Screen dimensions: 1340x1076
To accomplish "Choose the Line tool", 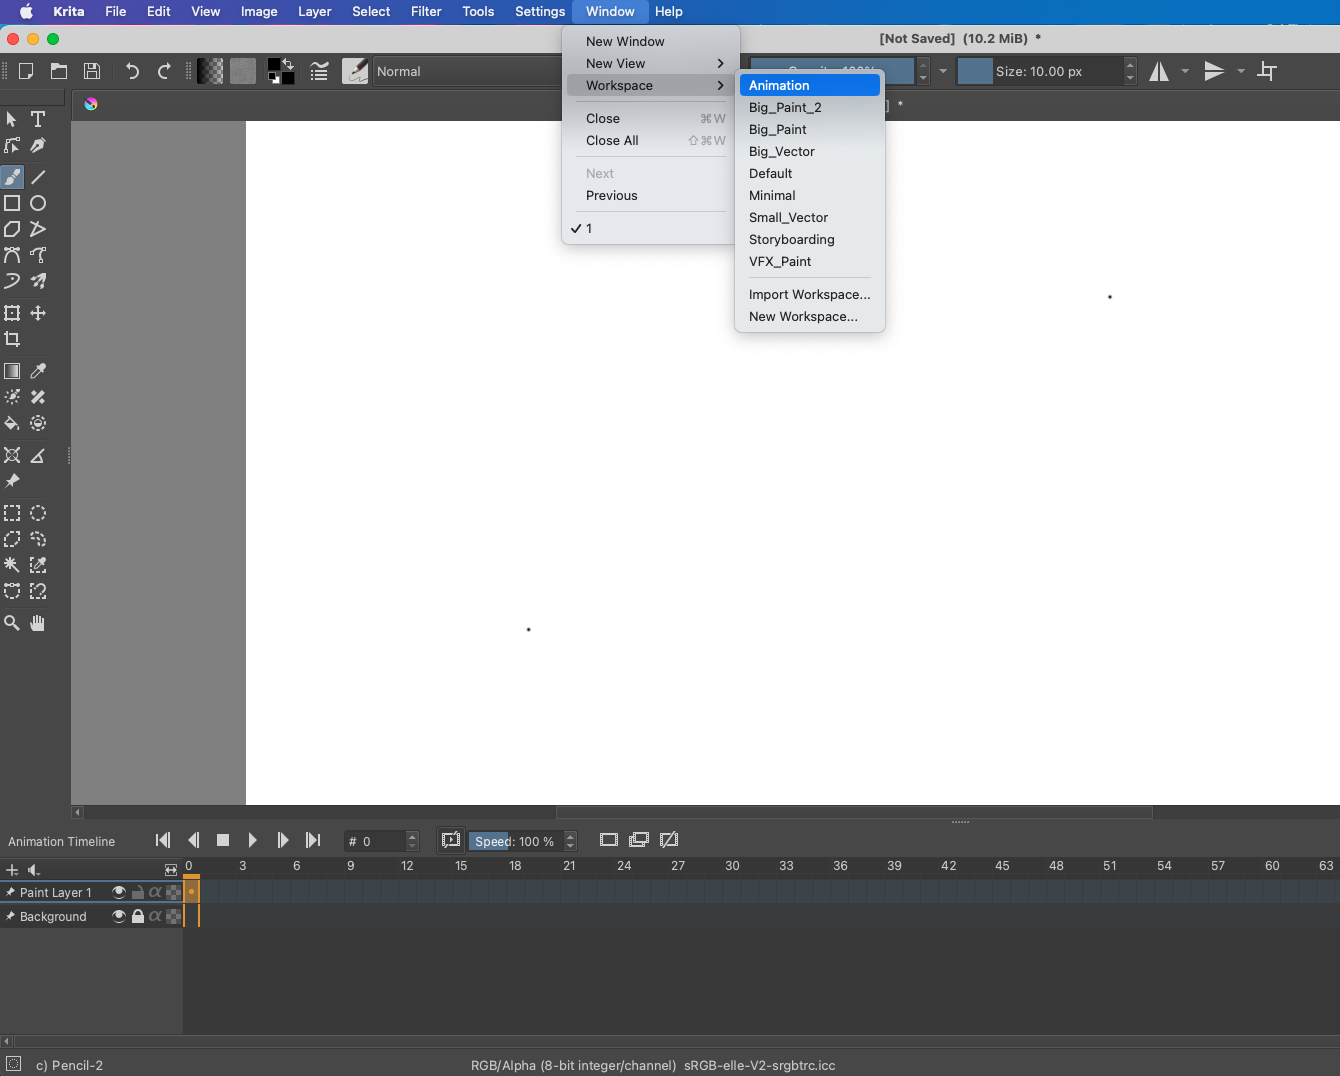I will 38,177.
